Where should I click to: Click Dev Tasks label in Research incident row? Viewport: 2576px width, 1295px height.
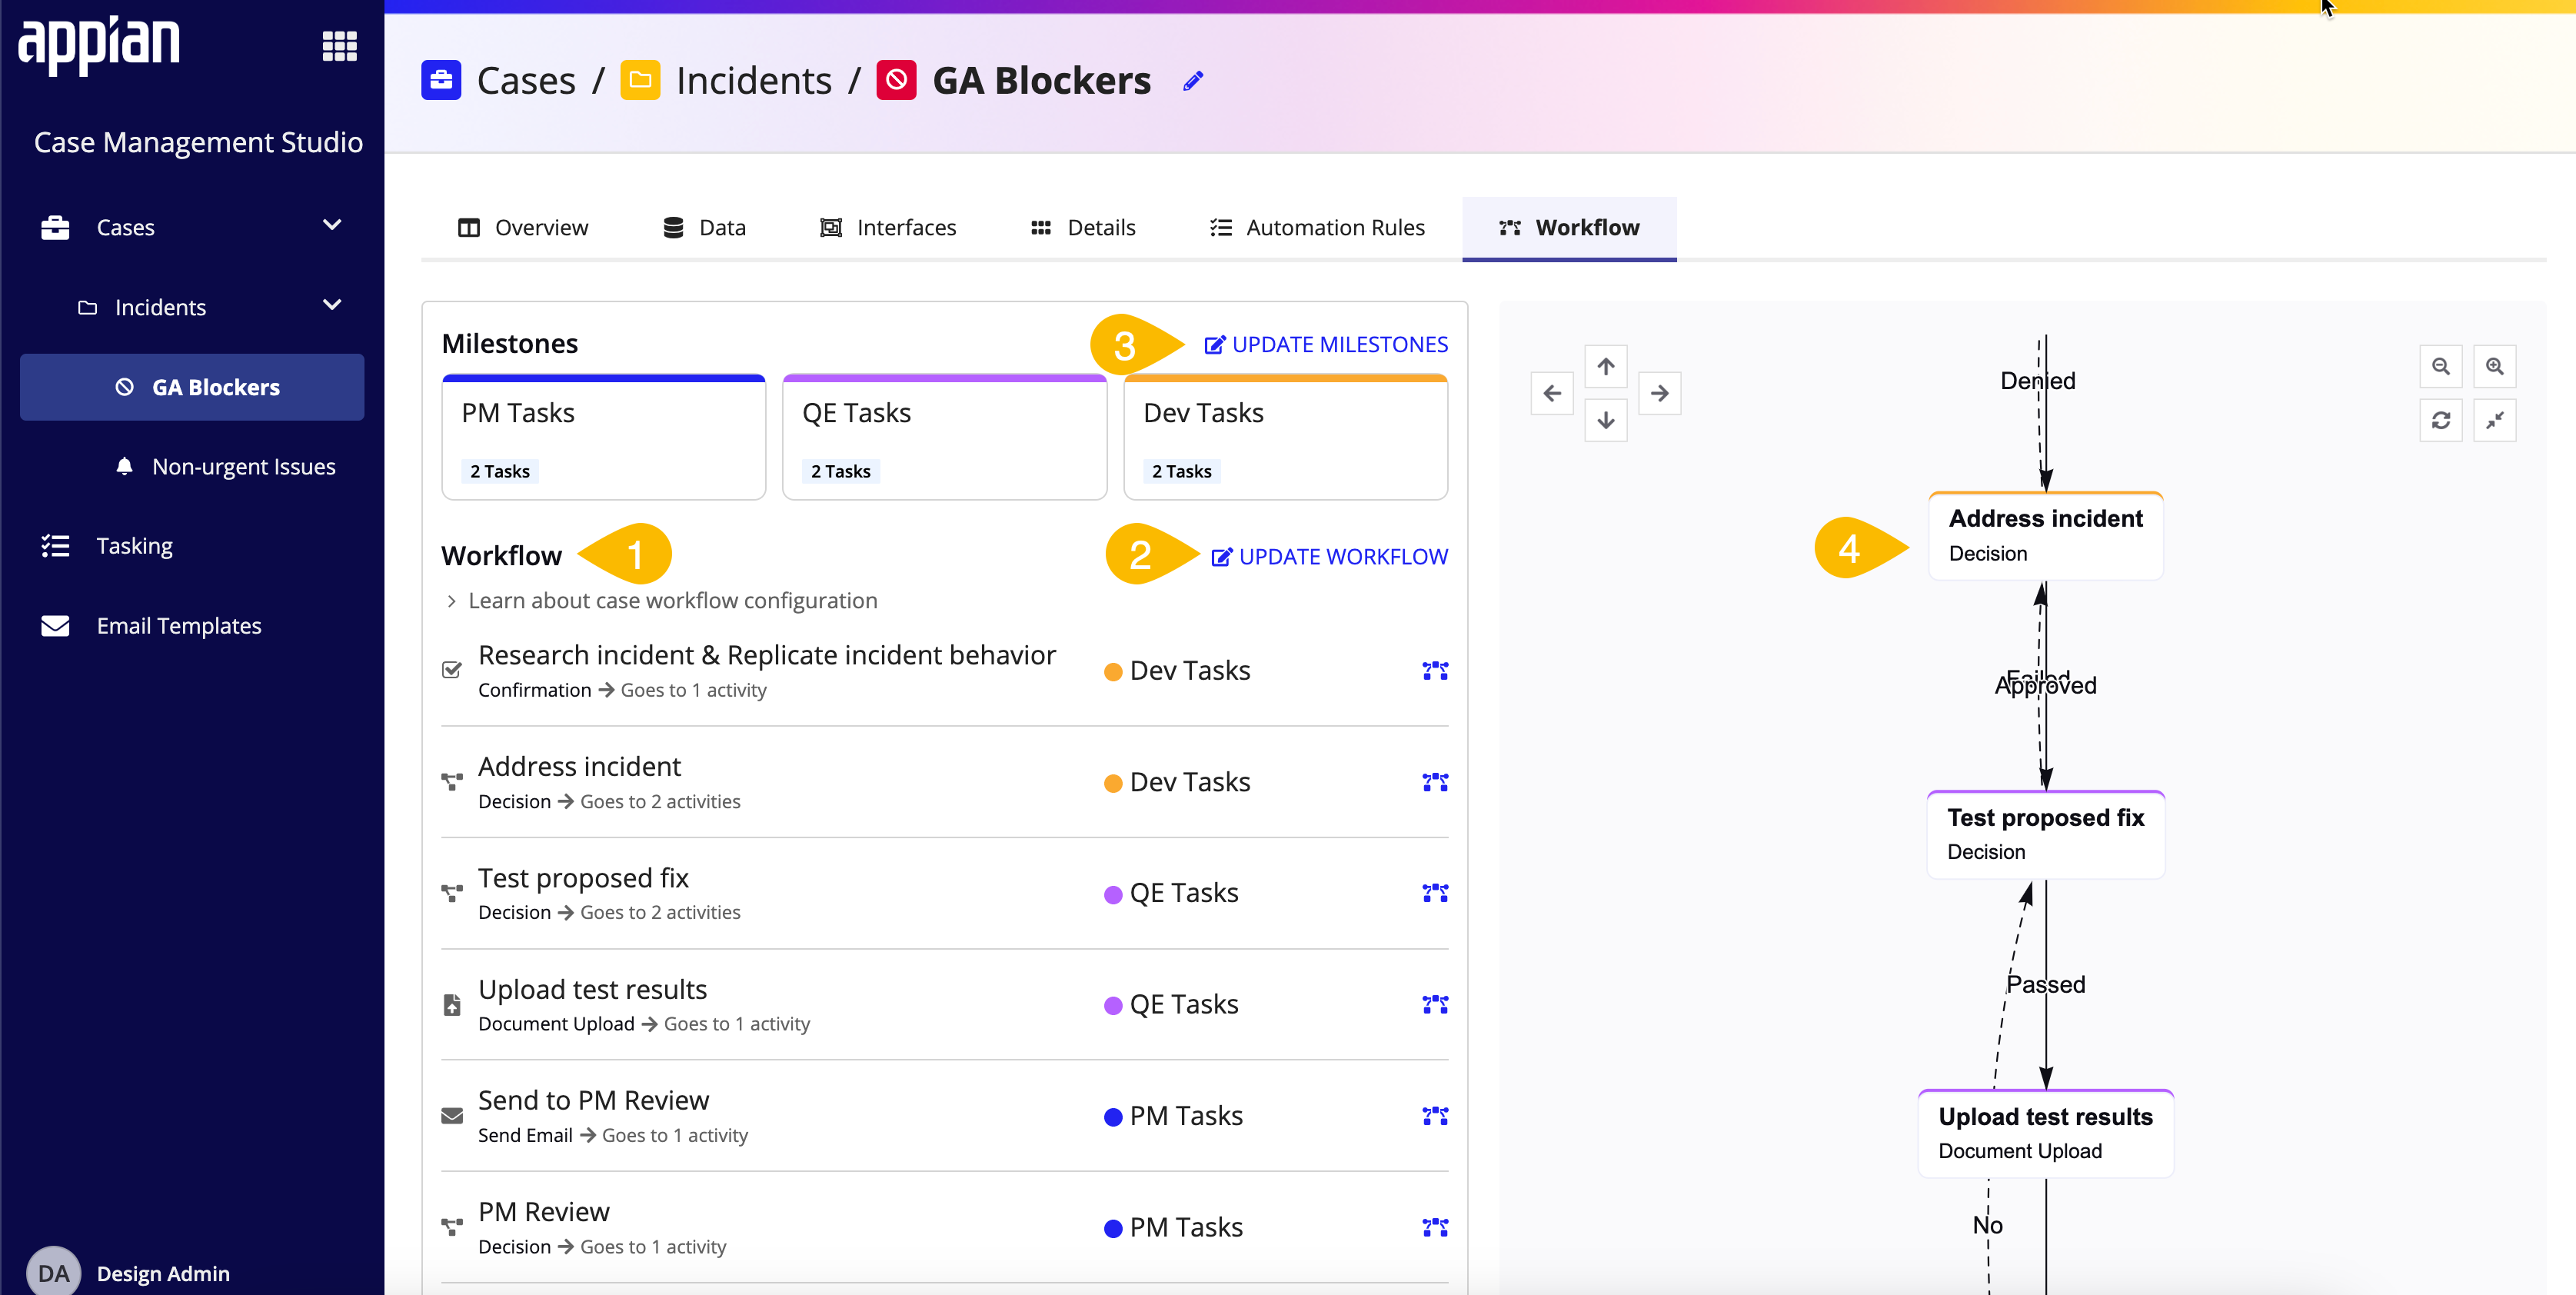(1189, 671)
